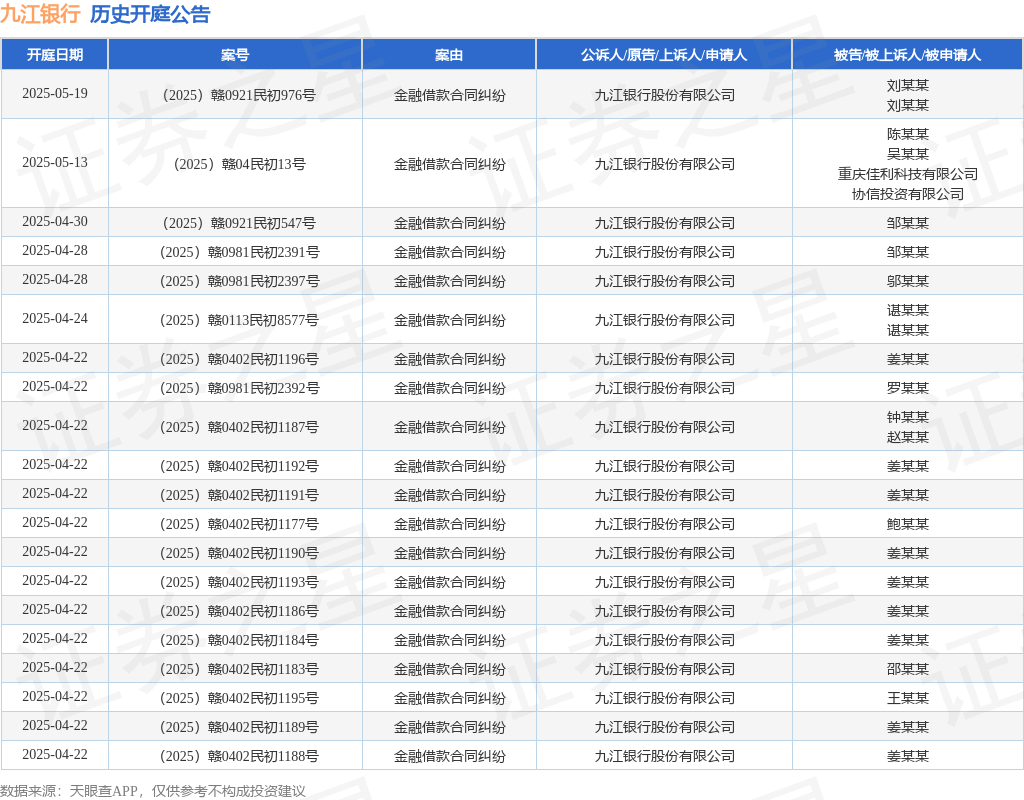Click defendant 邵某某

click(x=908, y=669)
